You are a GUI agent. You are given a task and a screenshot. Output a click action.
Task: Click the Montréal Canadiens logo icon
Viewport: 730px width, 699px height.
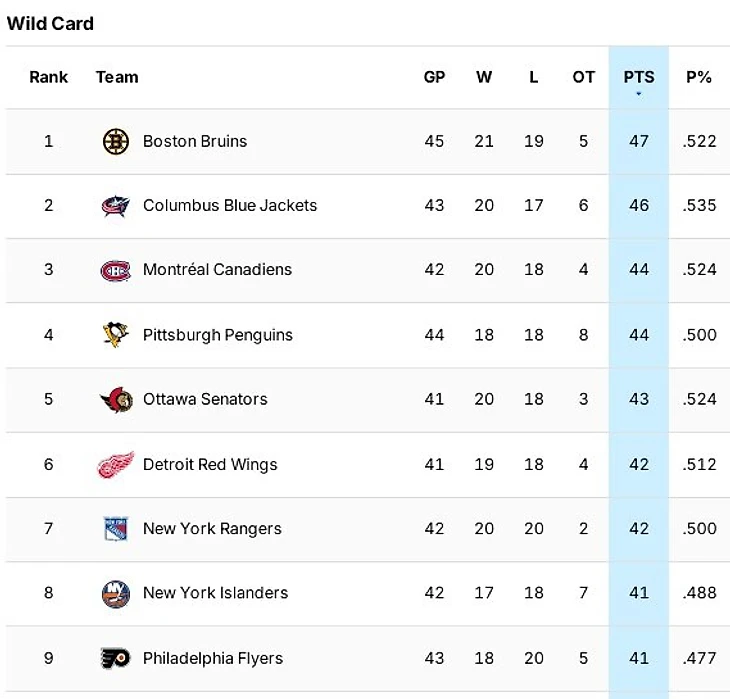[116, 270]
